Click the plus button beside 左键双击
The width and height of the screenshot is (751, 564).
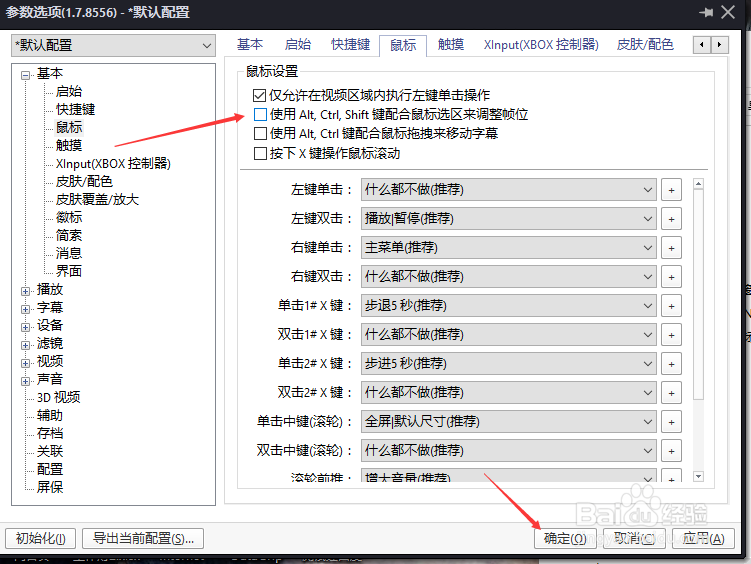671,219
